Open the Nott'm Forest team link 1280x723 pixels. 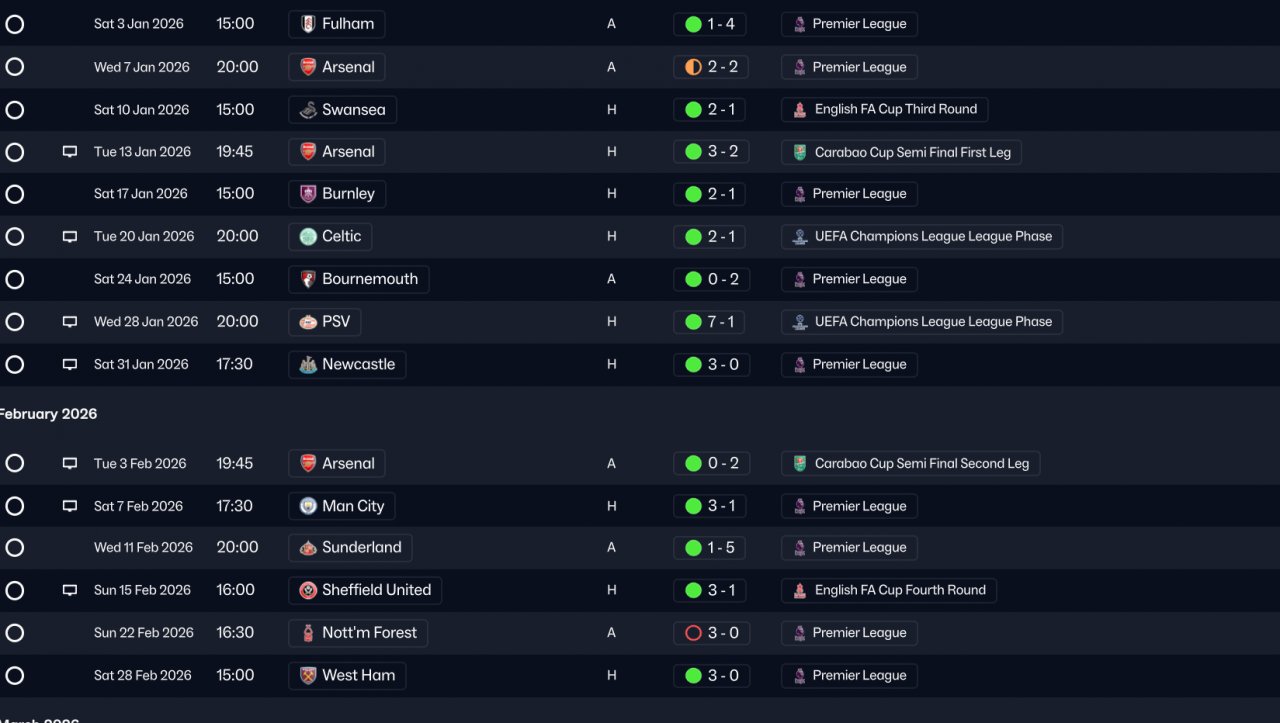coord(358,633)
